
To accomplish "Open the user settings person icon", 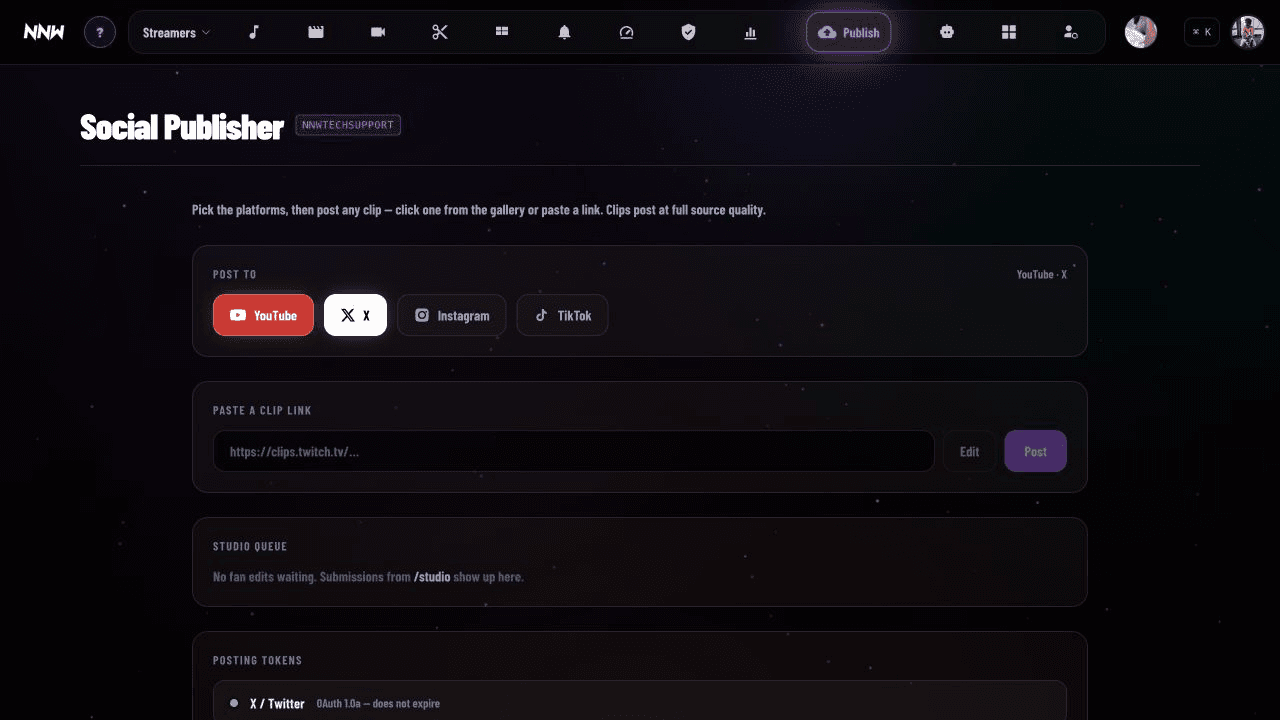I will click(x=1071, y=33).
